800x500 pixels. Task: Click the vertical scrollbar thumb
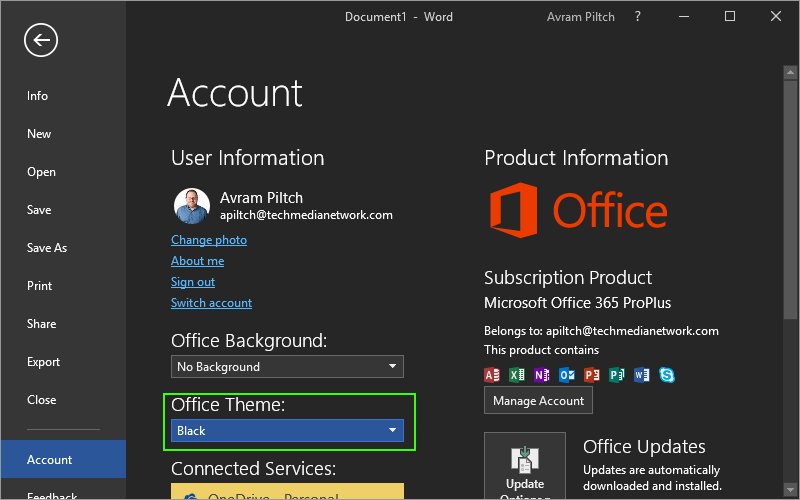[790, 200]
